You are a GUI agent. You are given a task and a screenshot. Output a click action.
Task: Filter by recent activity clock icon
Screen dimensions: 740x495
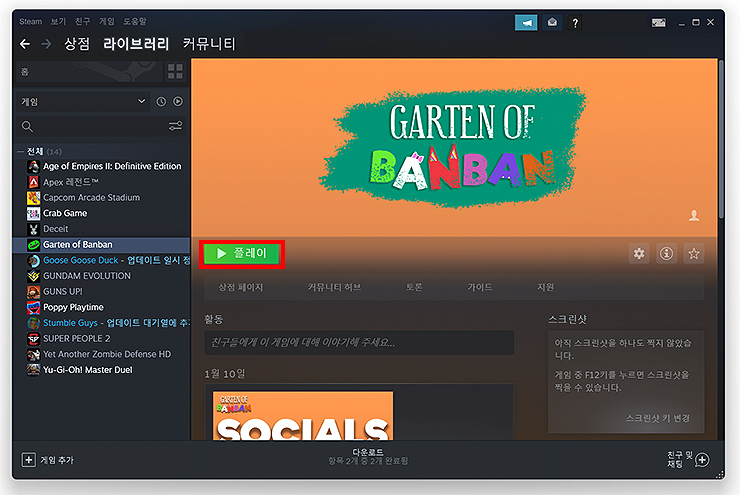pos(161,101)
